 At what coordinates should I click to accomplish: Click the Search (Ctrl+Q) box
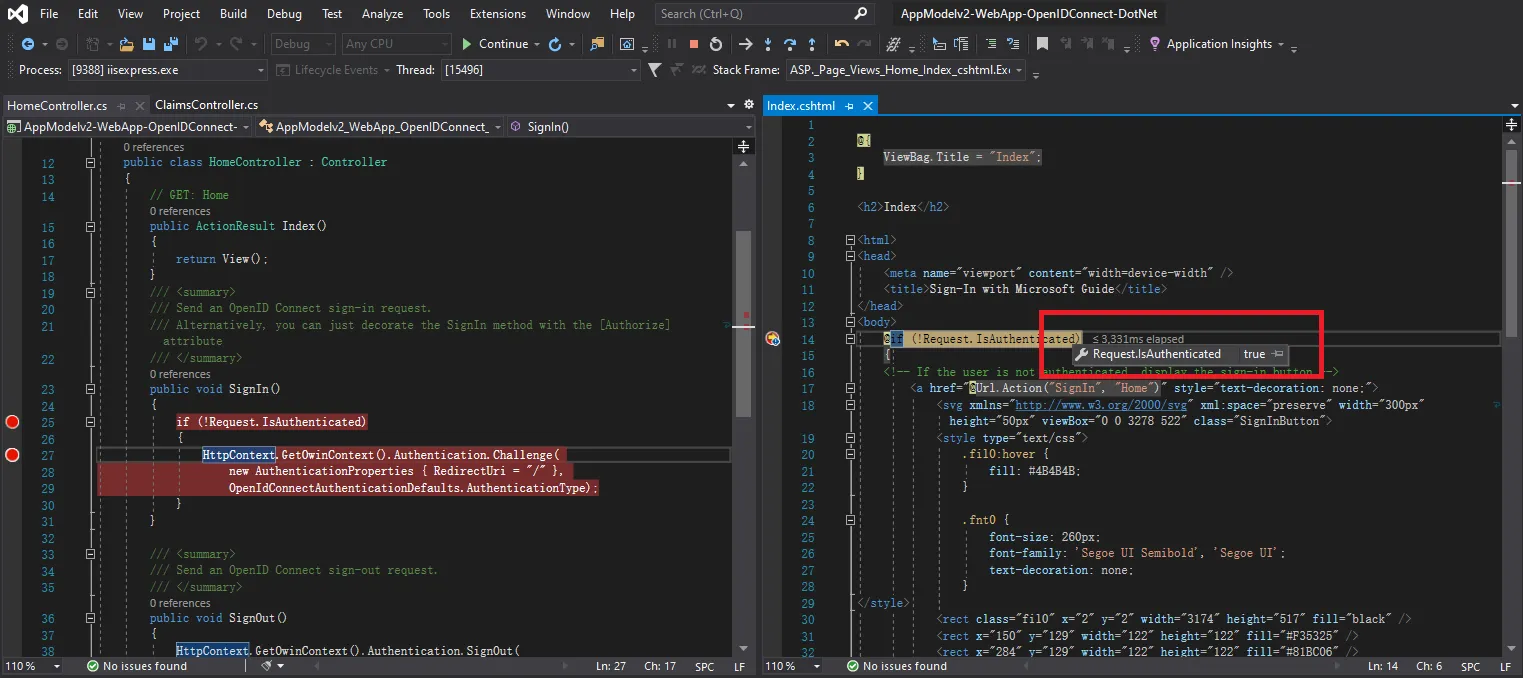pyautogui.click(x=752, y=14)
